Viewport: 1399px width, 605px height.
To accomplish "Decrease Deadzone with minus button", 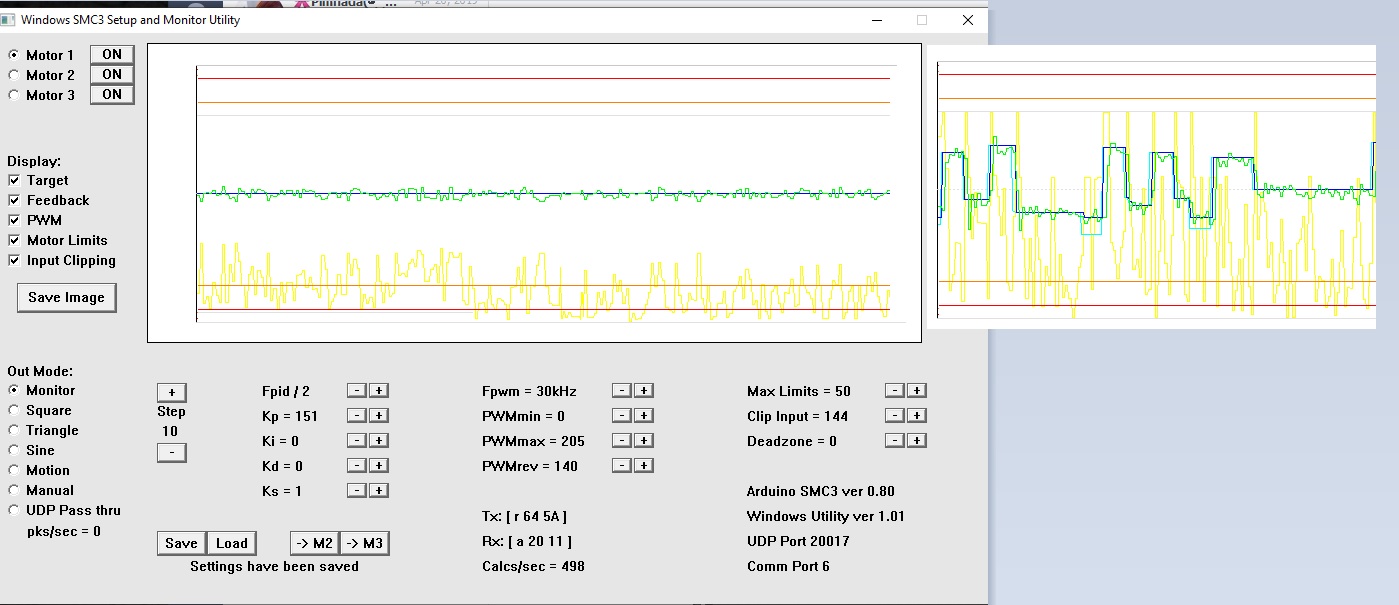I will (x=895, y=441).
